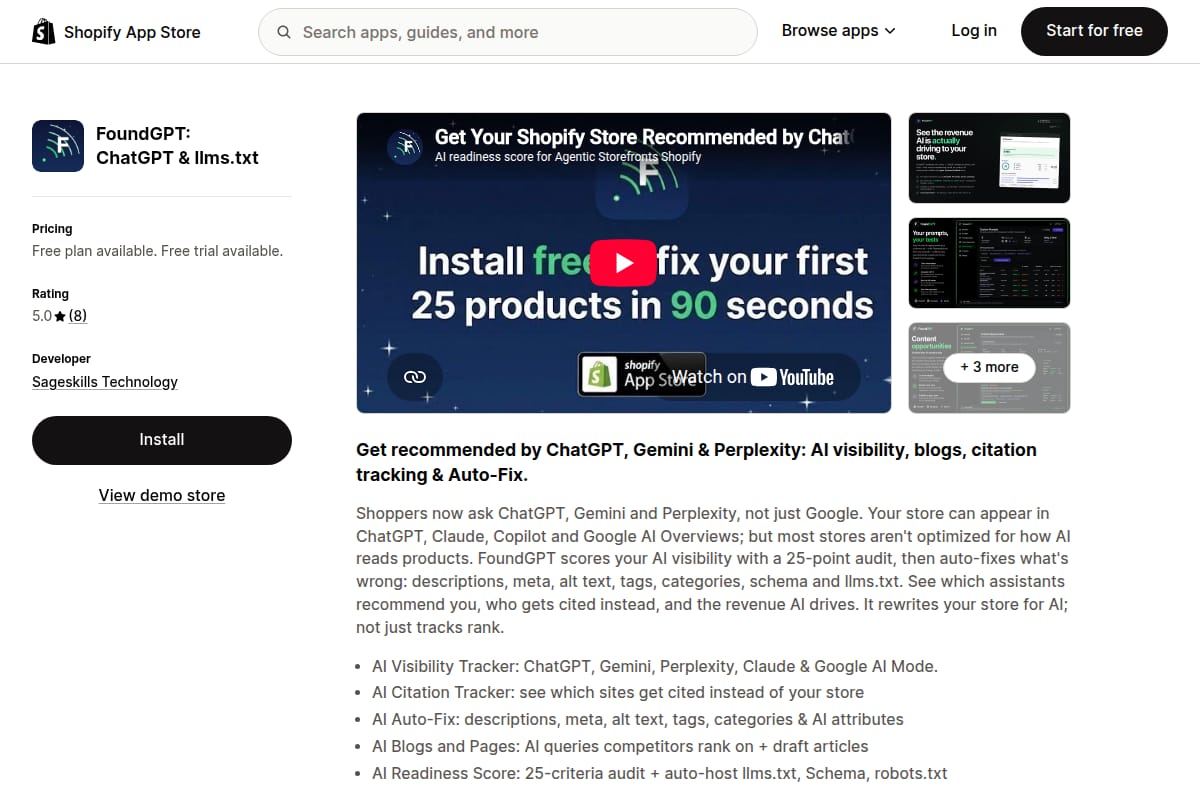Install the FoundGPT app
Viewport: 1200px width, 800px height.
[162, 440]
